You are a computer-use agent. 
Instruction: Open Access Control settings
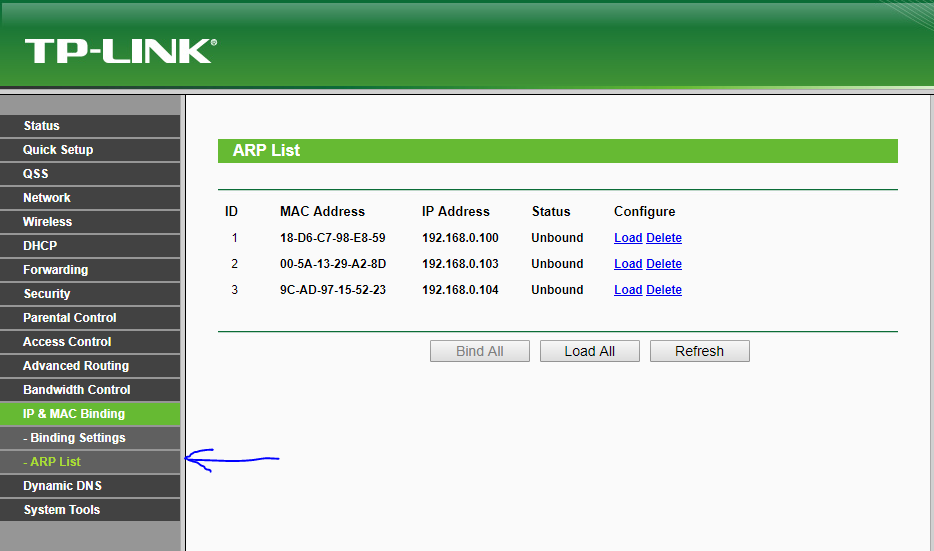pyautogui.click(x=90, y=342)
